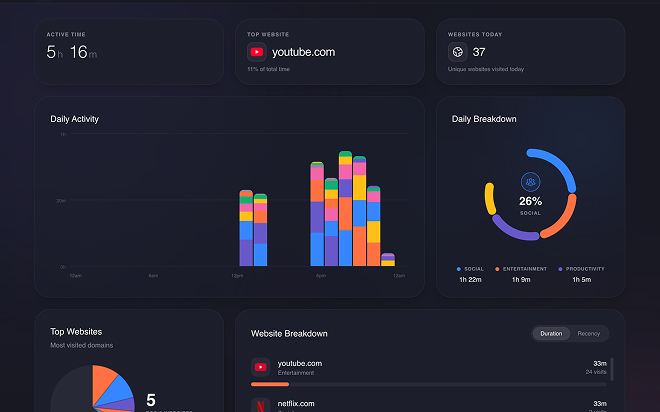Click the orange Entertainment donut segment
660x412 pixels.
pyautogui.click(x=564, y=217)
